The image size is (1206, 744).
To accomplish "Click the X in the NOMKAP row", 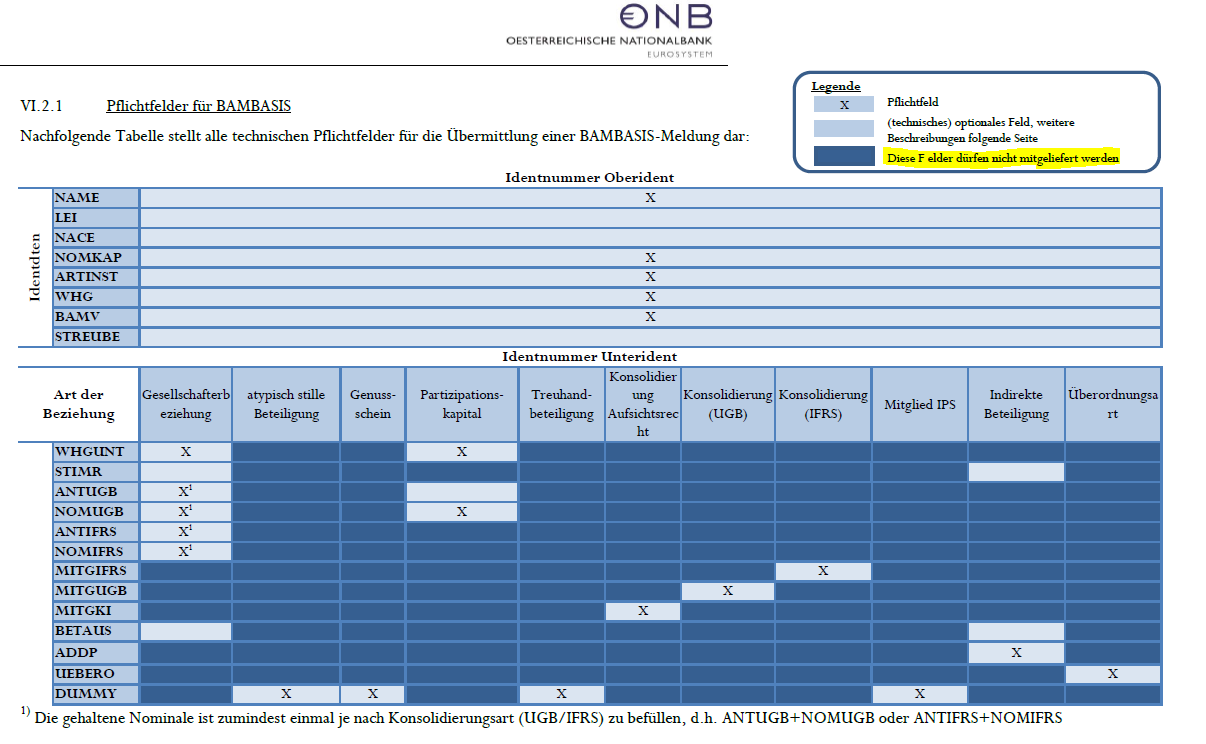I will click(x=650, y=258).
